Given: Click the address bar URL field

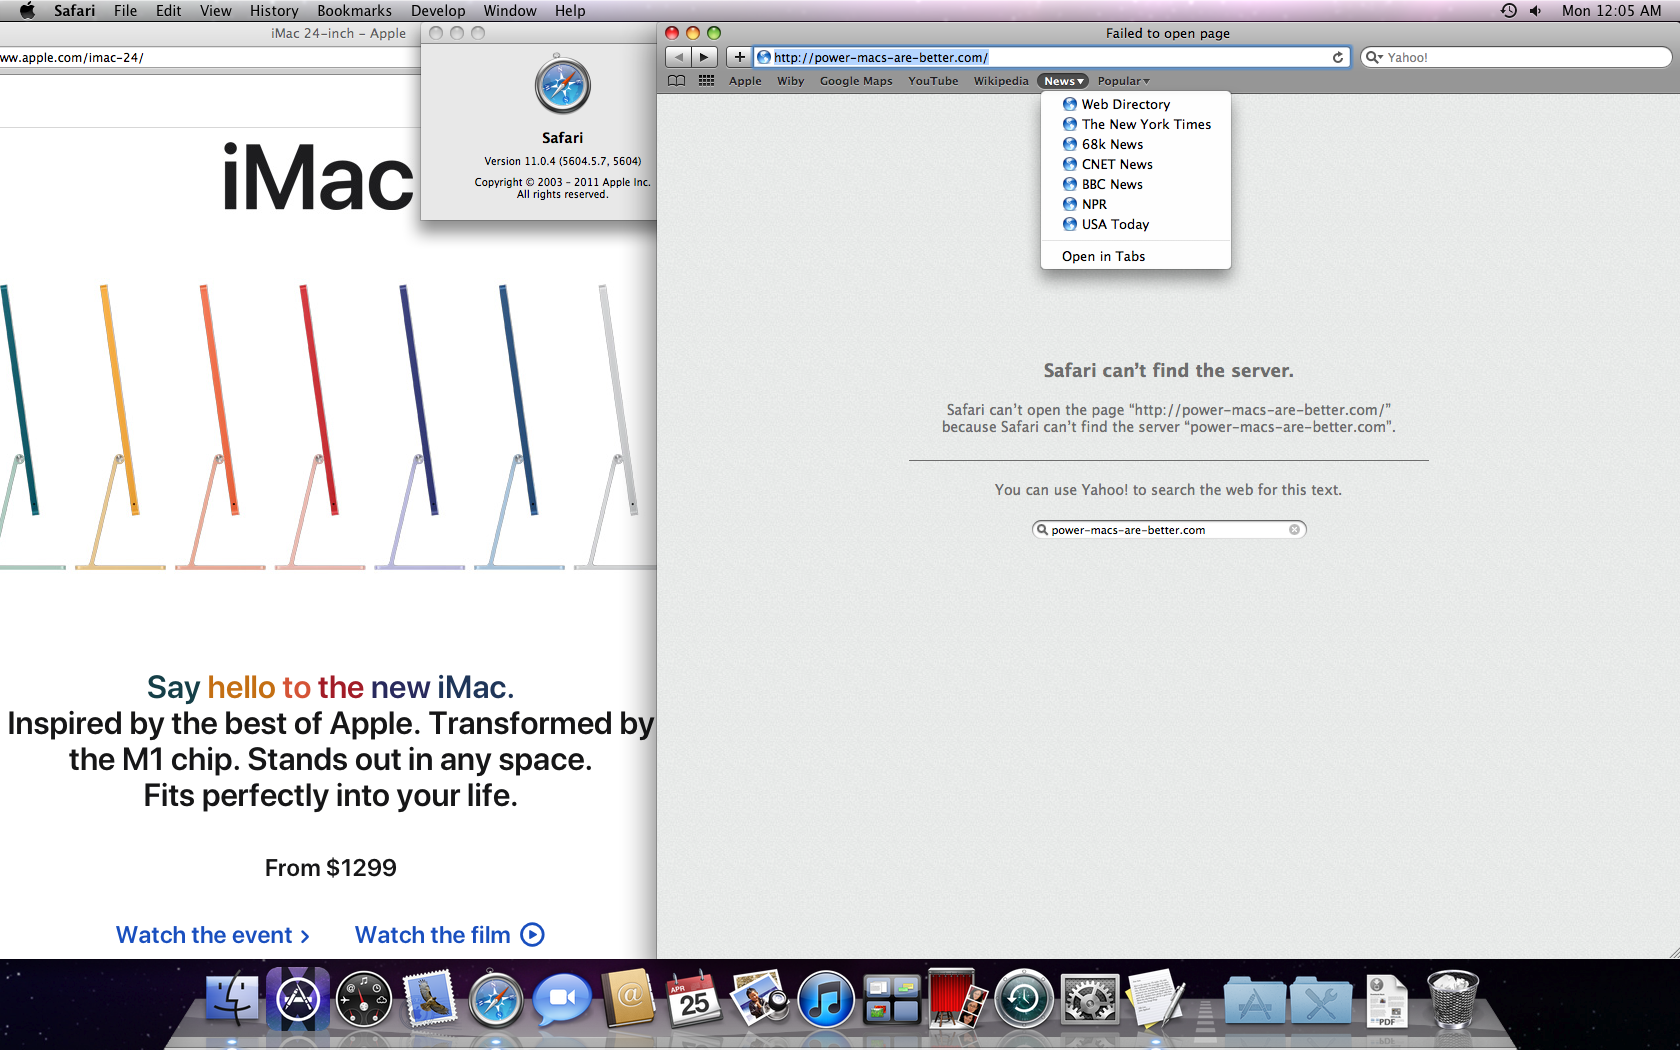Looking at the screenshot, I should [1050, 57].
